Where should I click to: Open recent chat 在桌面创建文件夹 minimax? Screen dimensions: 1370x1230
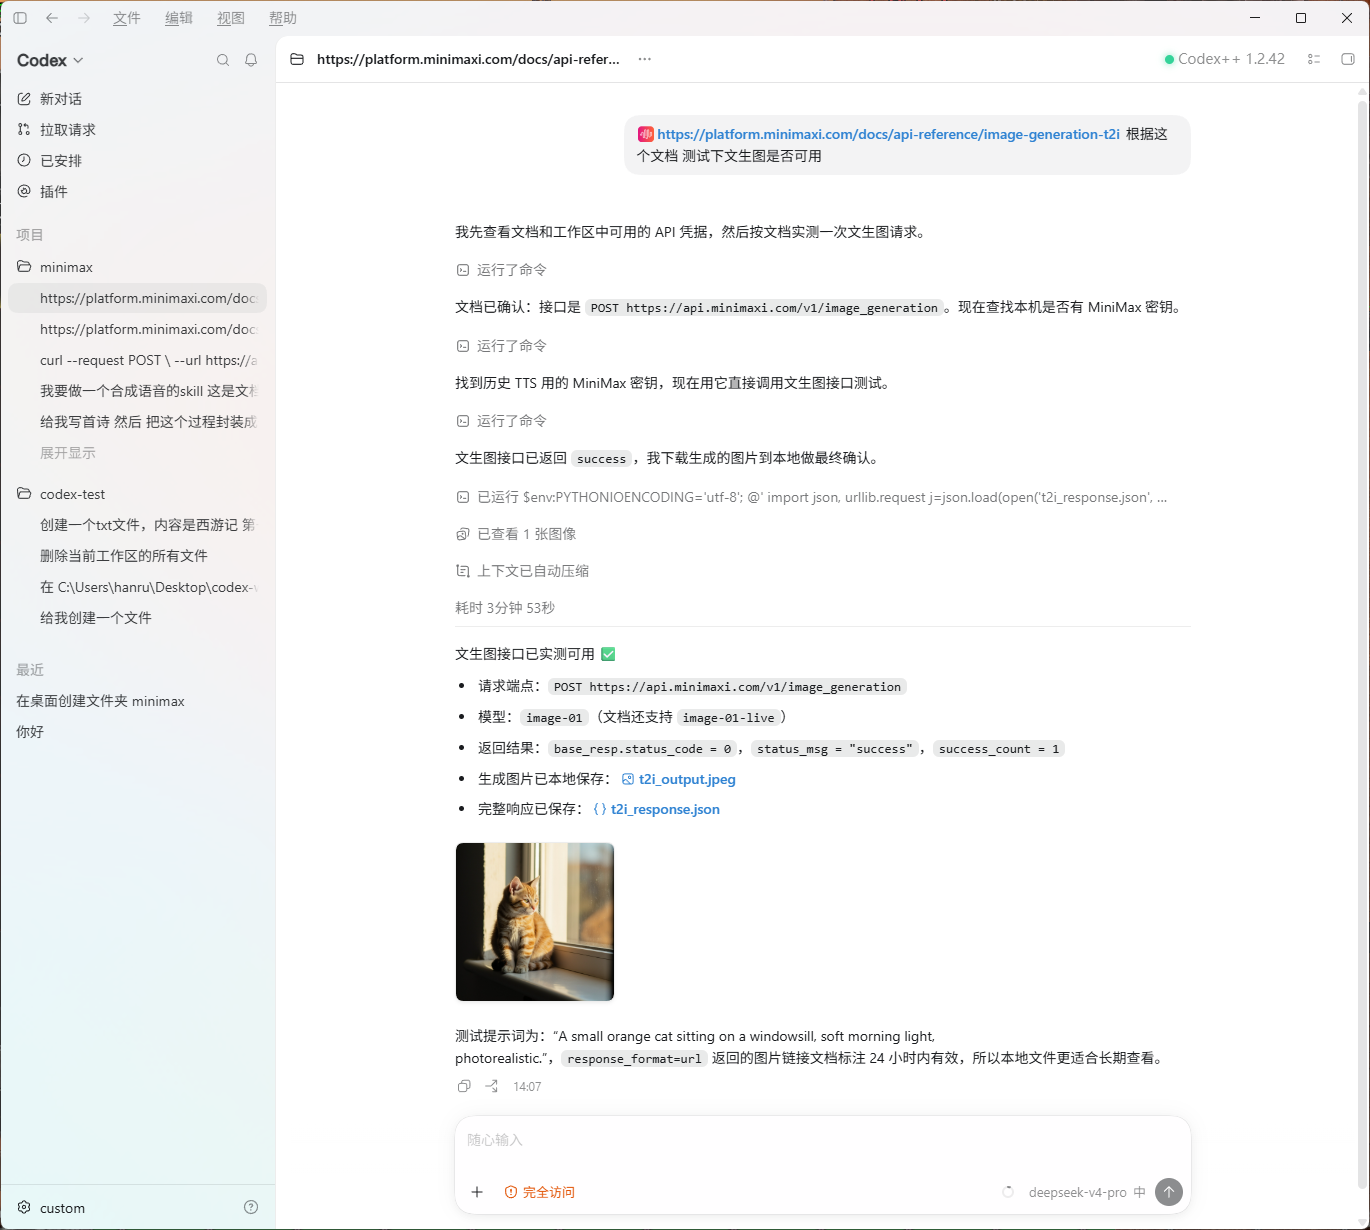137,701
